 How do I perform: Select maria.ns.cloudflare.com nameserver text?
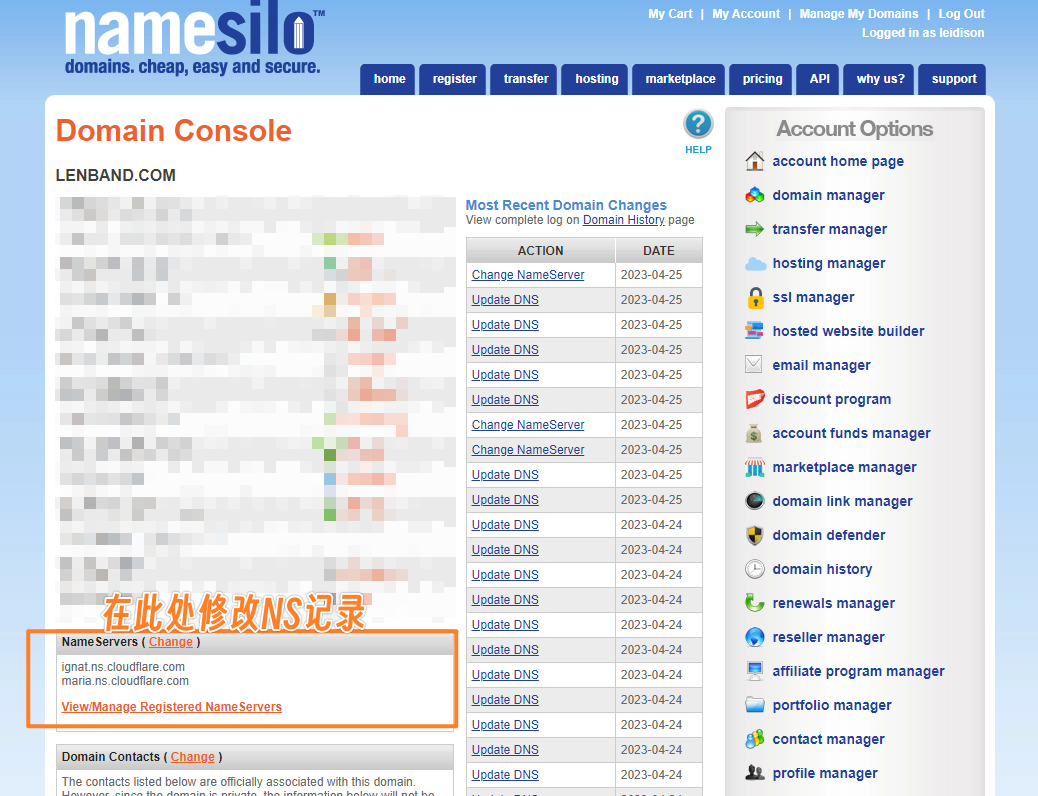pyautogui.click(x=125, y=681)
